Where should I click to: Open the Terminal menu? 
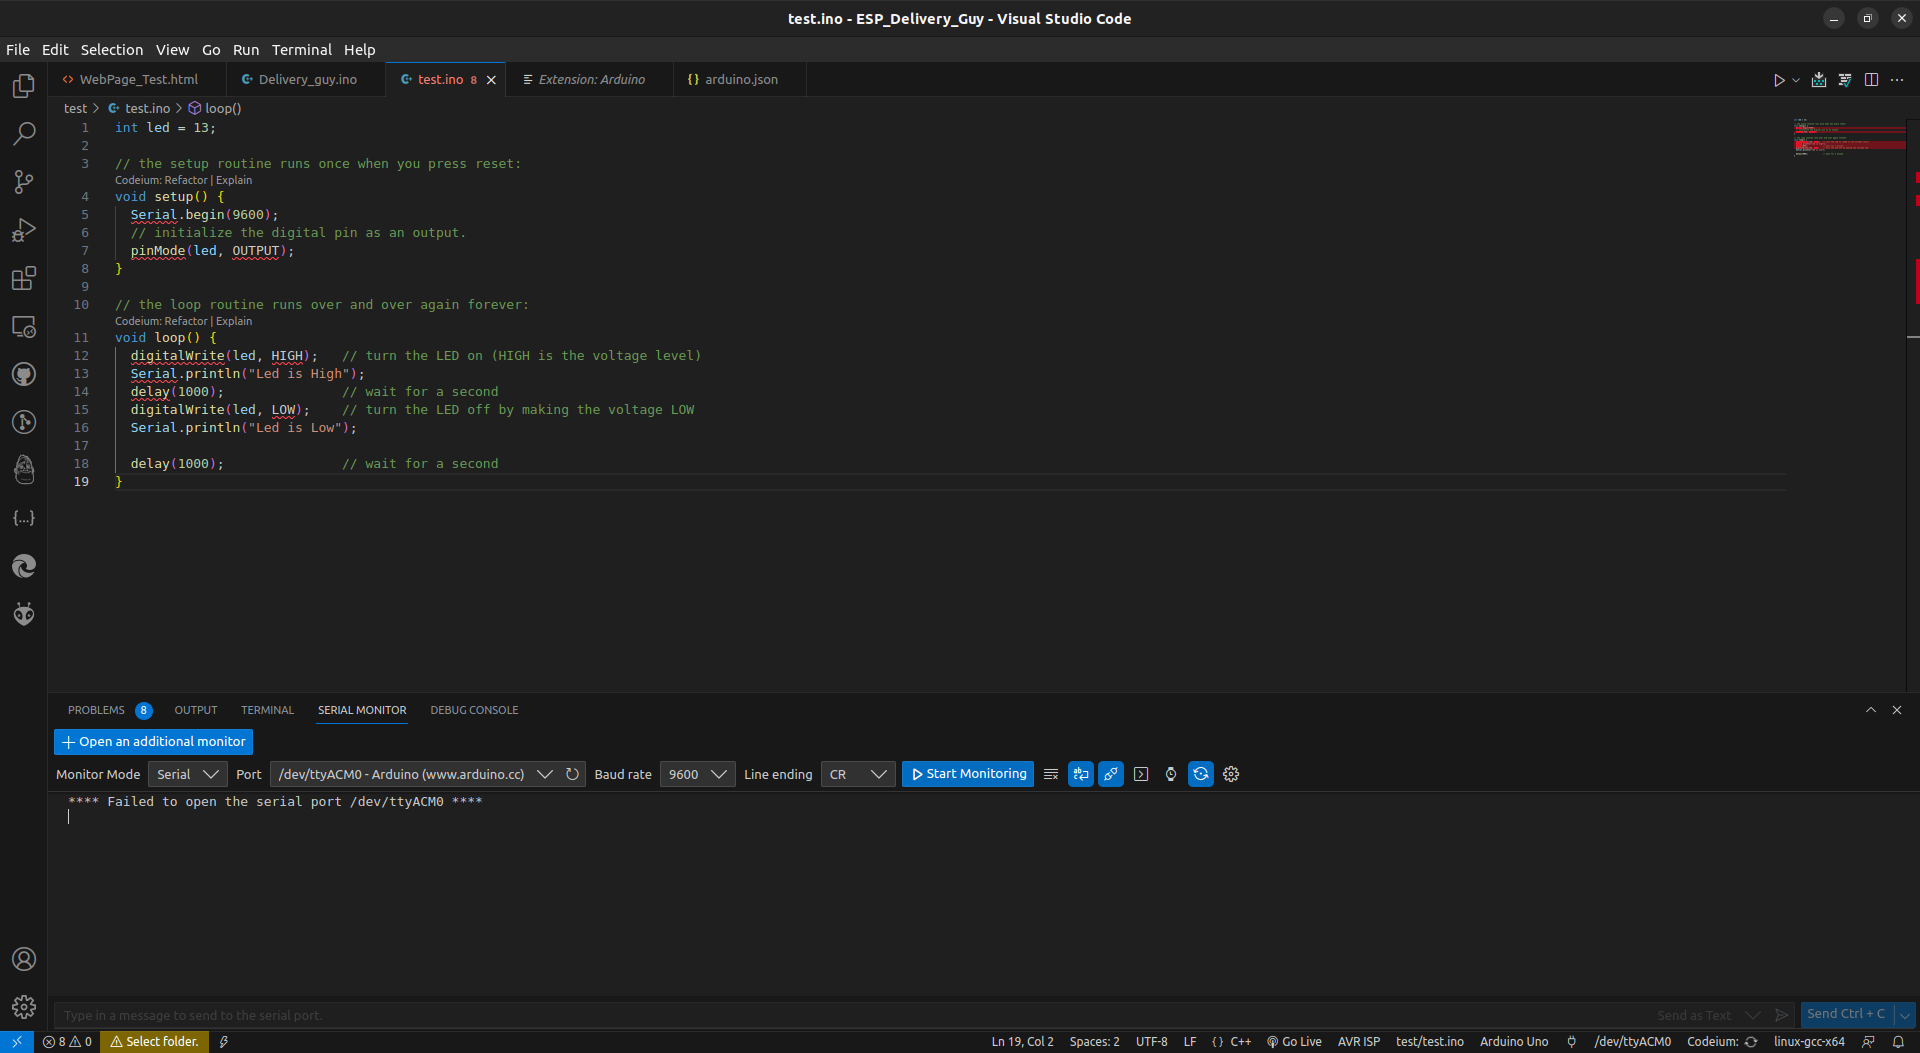[301, 49]
